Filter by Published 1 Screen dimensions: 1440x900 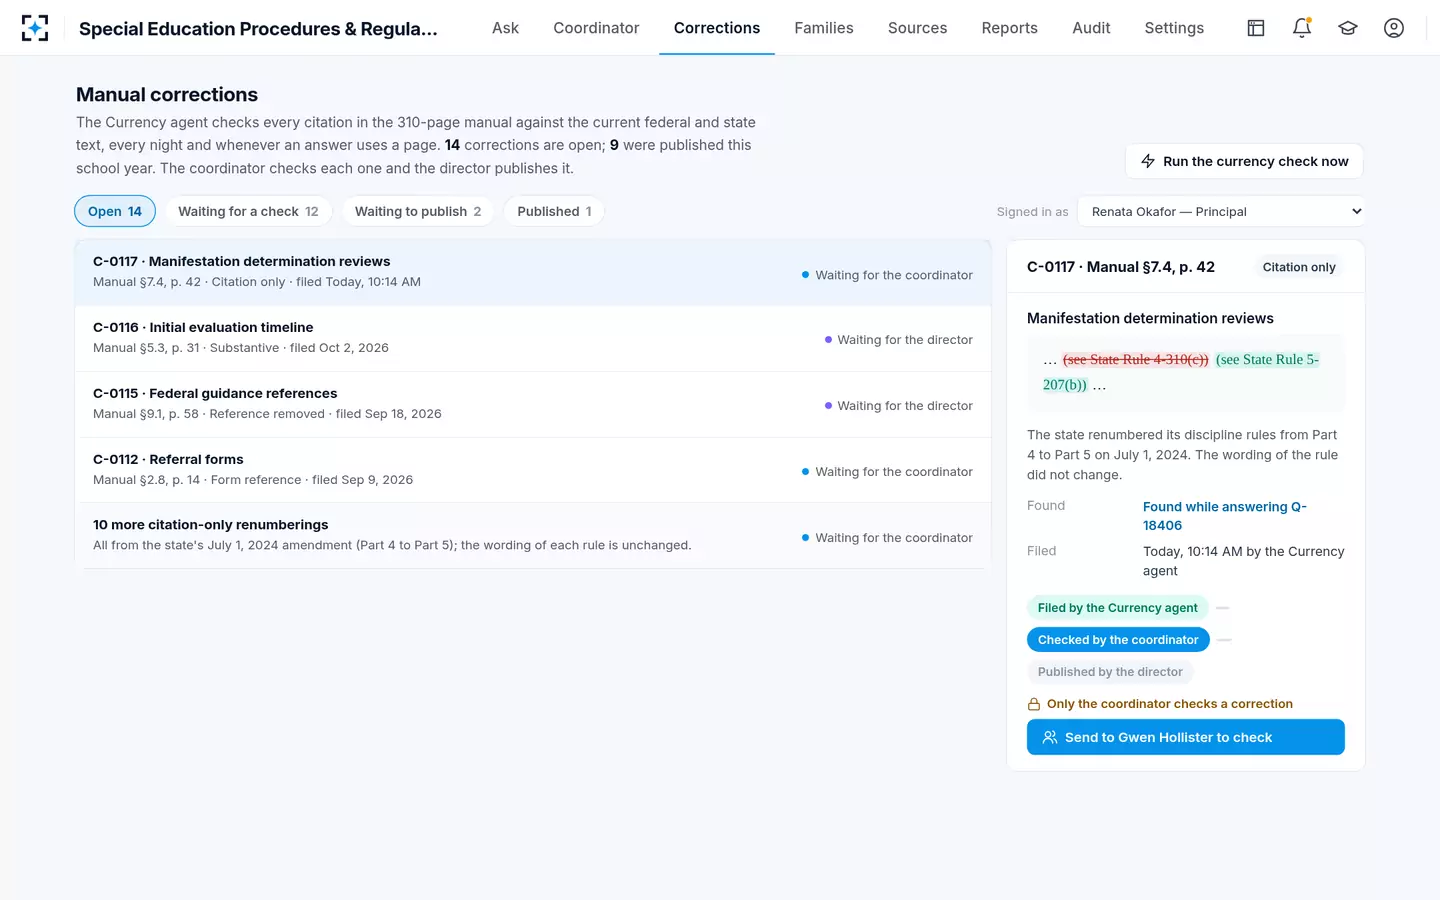554,211
